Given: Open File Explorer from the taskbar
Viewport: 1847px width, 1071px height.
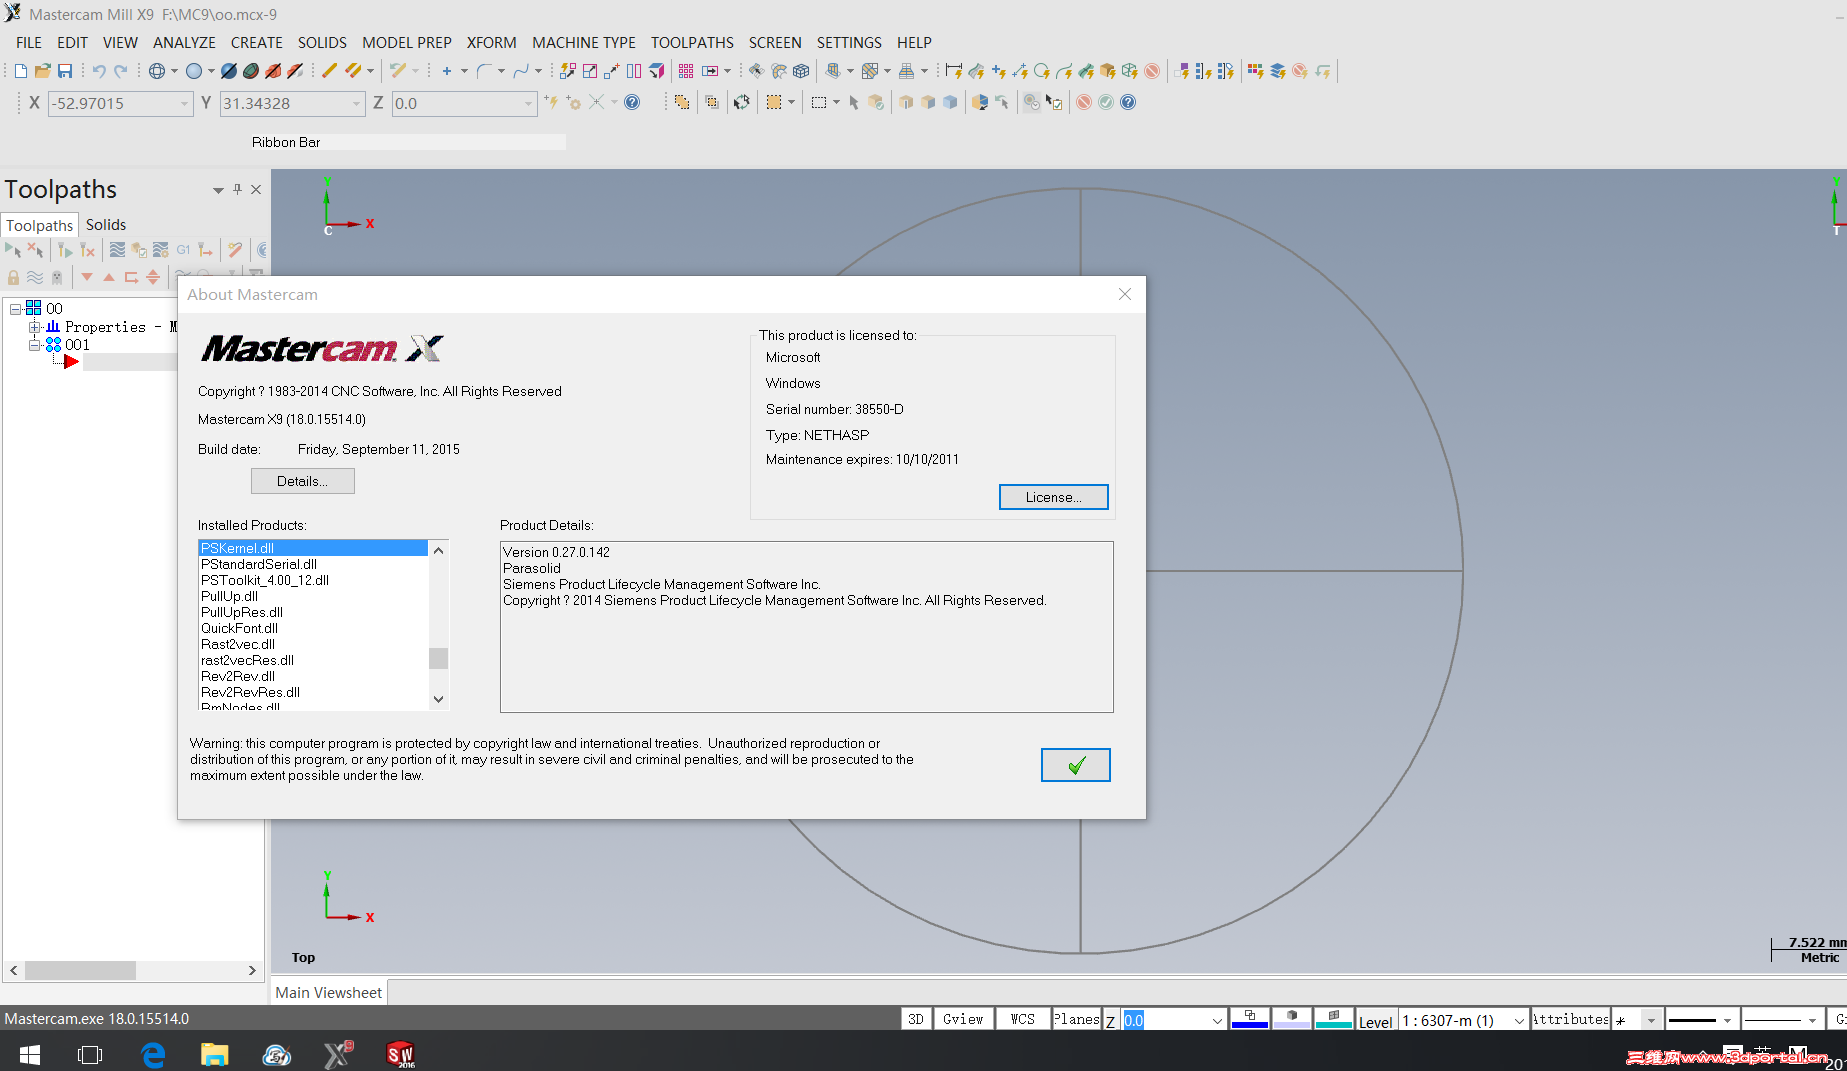Looking at the screenshot, I should pos(215,1054).
